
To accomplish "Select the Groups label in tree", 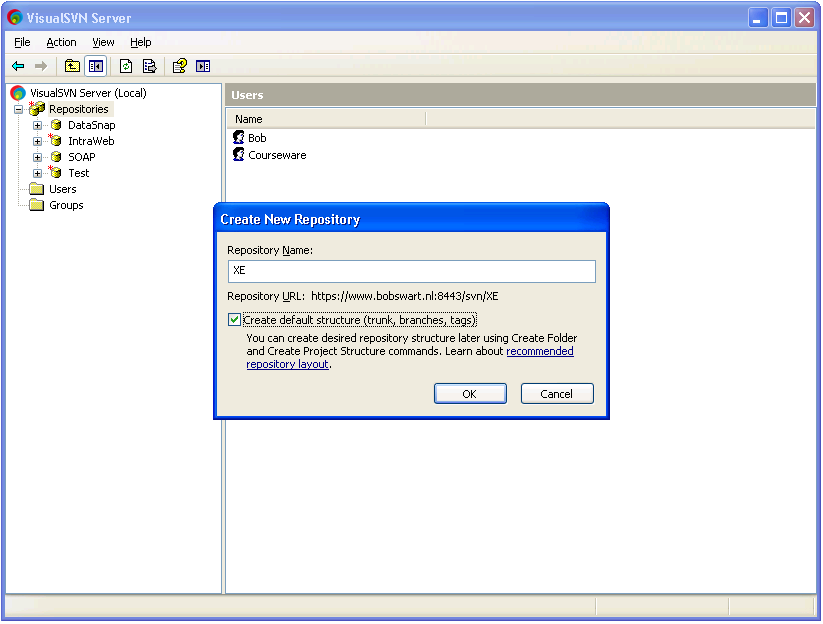I will coord(66,205).
